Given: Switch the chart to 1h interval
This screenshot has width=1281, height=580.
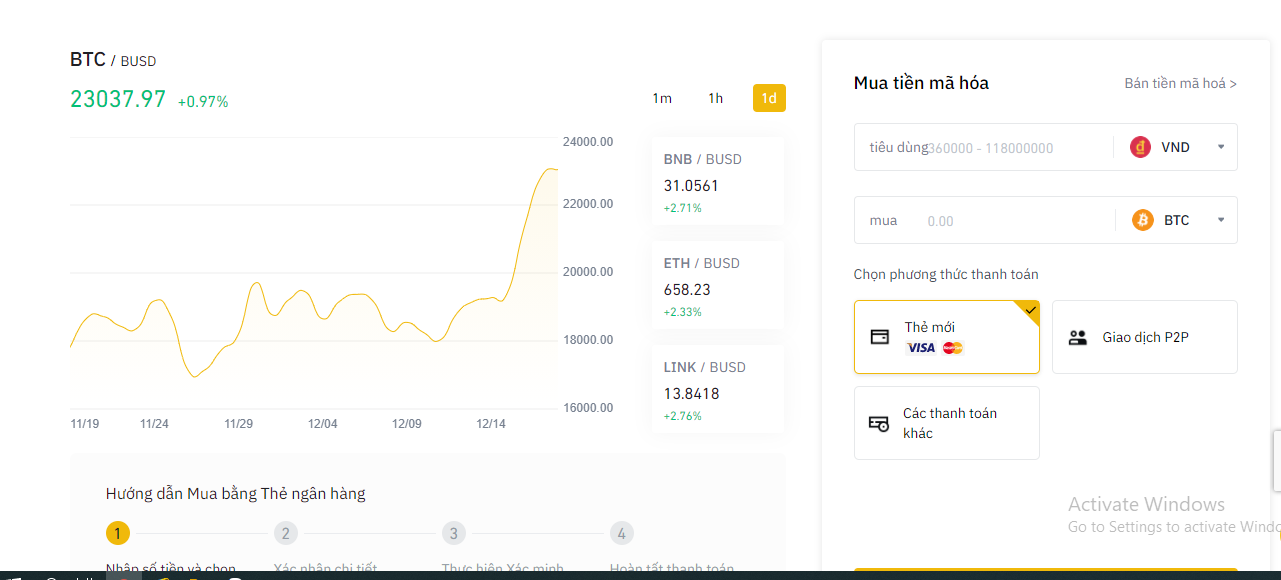Looking at the screenshot, I should coord(715,98).
